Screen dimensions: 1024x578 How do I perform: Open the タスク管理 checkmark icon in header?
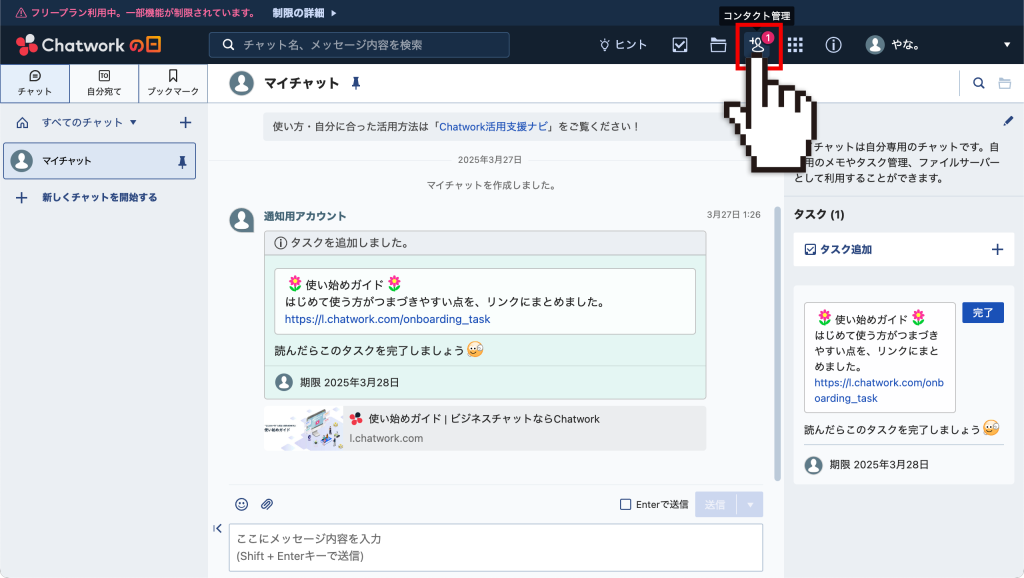(679, 44)
